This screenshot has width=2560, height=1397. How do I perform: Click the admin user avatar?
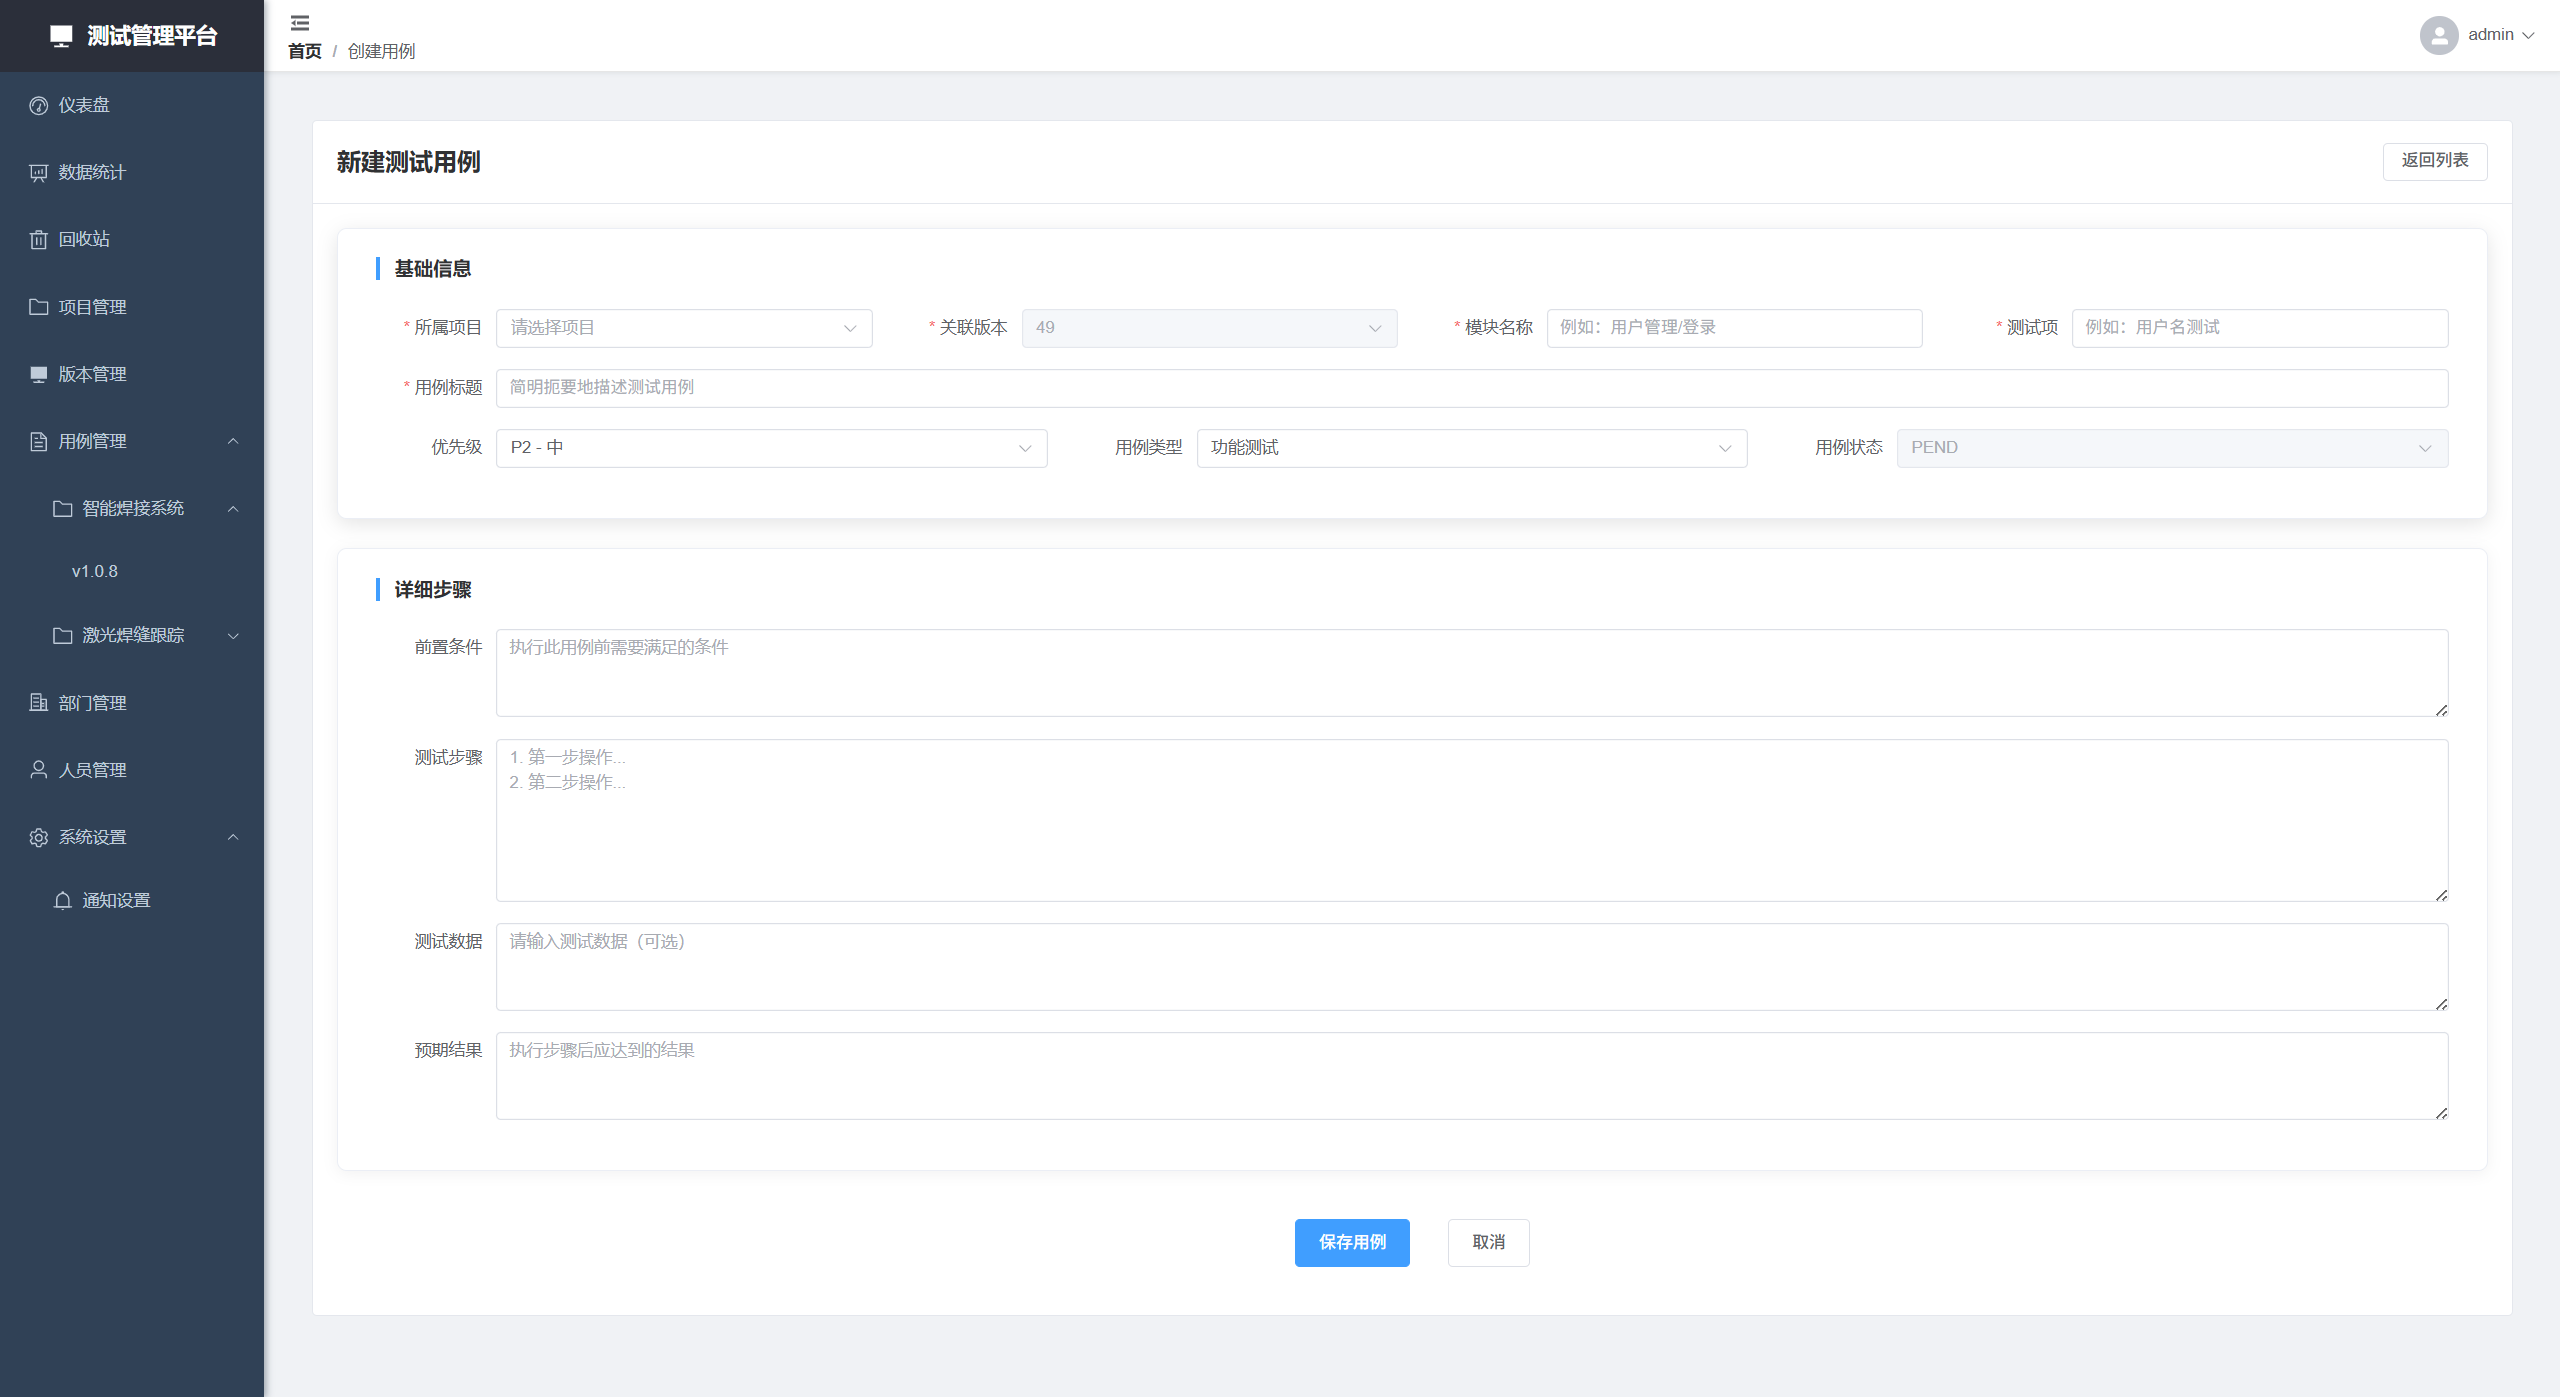[x=2438, y=35]
